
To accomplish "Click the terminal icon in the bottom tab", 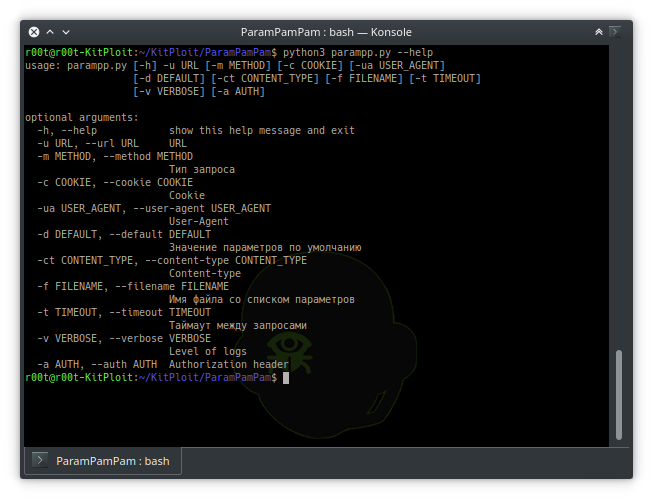I will tap(40, 460).
